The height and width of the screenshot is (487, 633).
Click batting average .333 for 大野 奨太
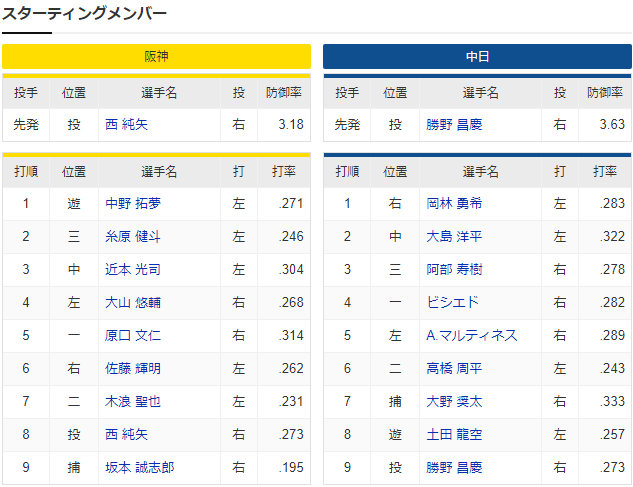[x=612, y=401]
